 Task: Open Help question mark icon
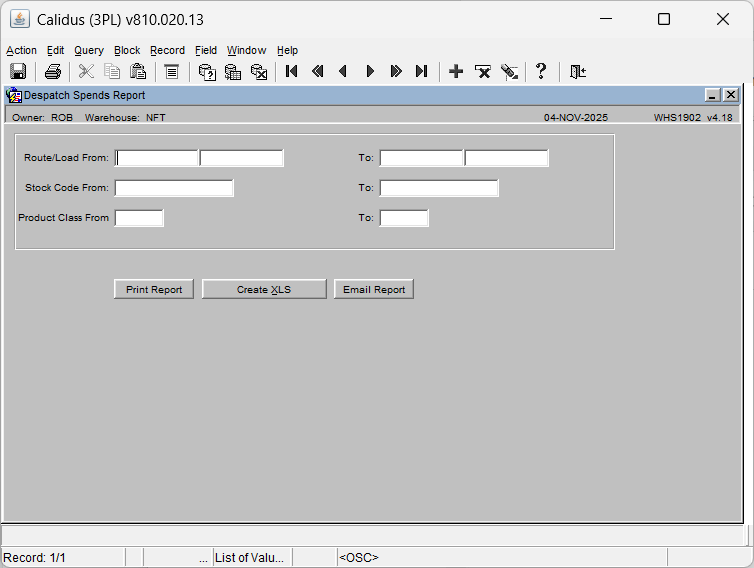[541, 71]
